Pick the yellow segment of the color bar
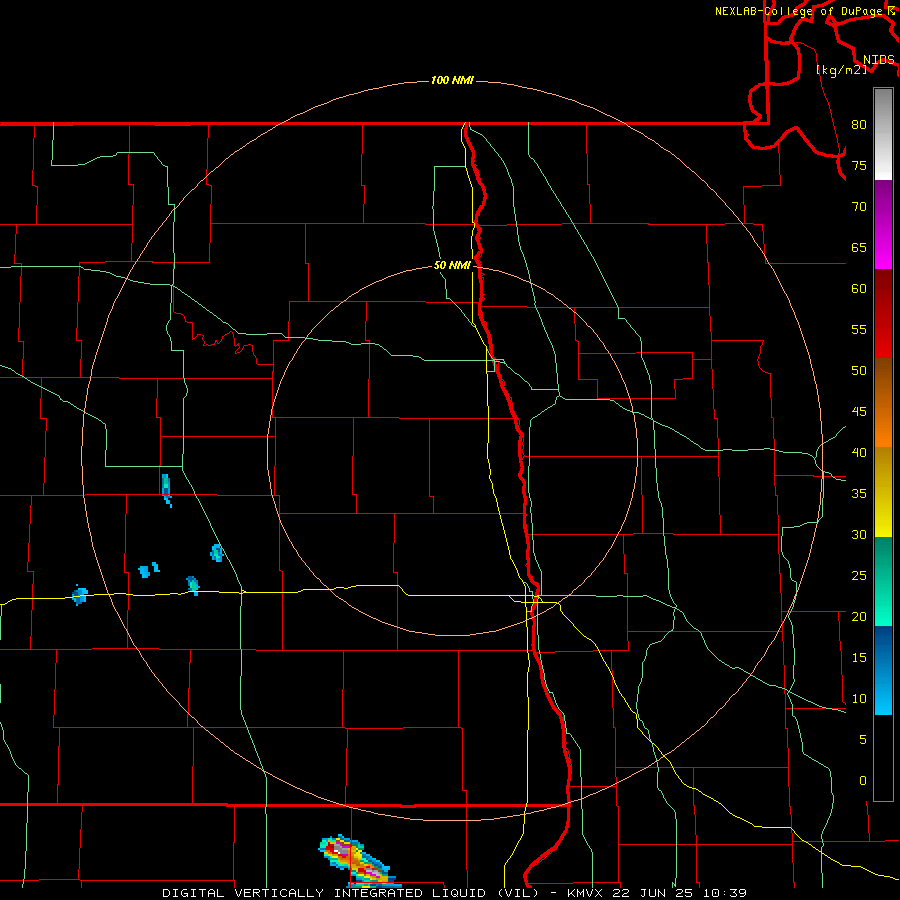This screenshot has height=900, width=900. coord(883,492)
